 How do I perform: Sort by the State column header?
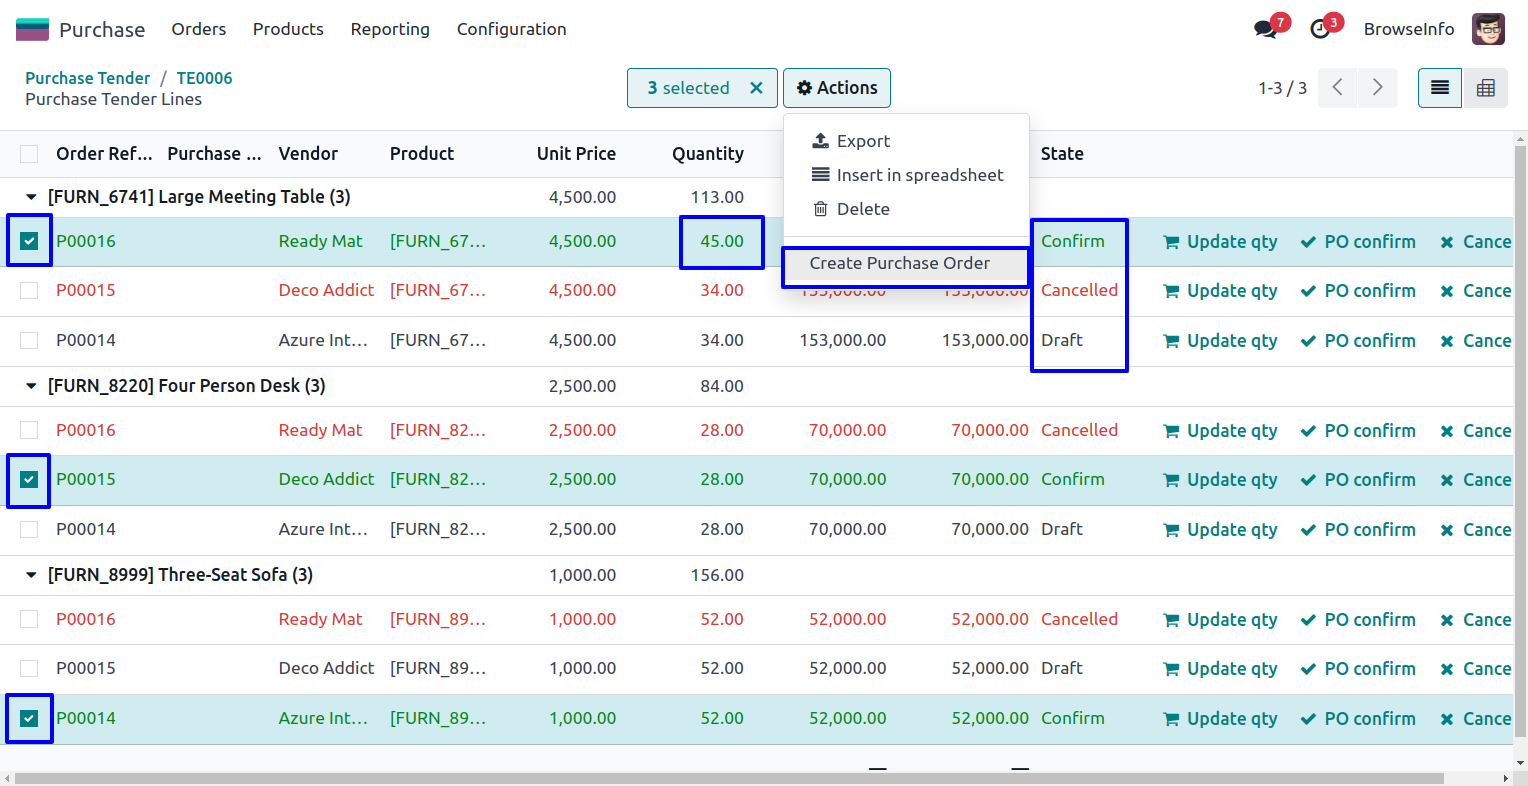pos(1062,154)
